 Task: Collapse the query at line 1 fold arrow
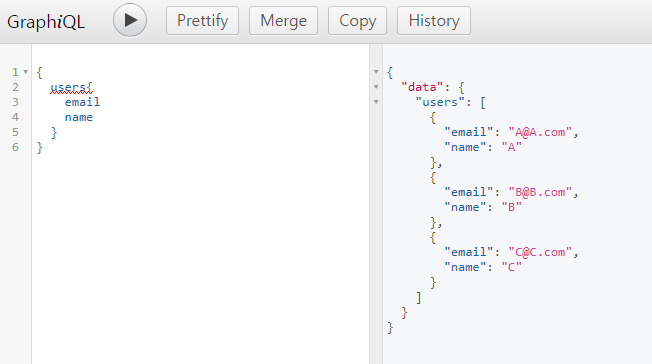[26, 72]
